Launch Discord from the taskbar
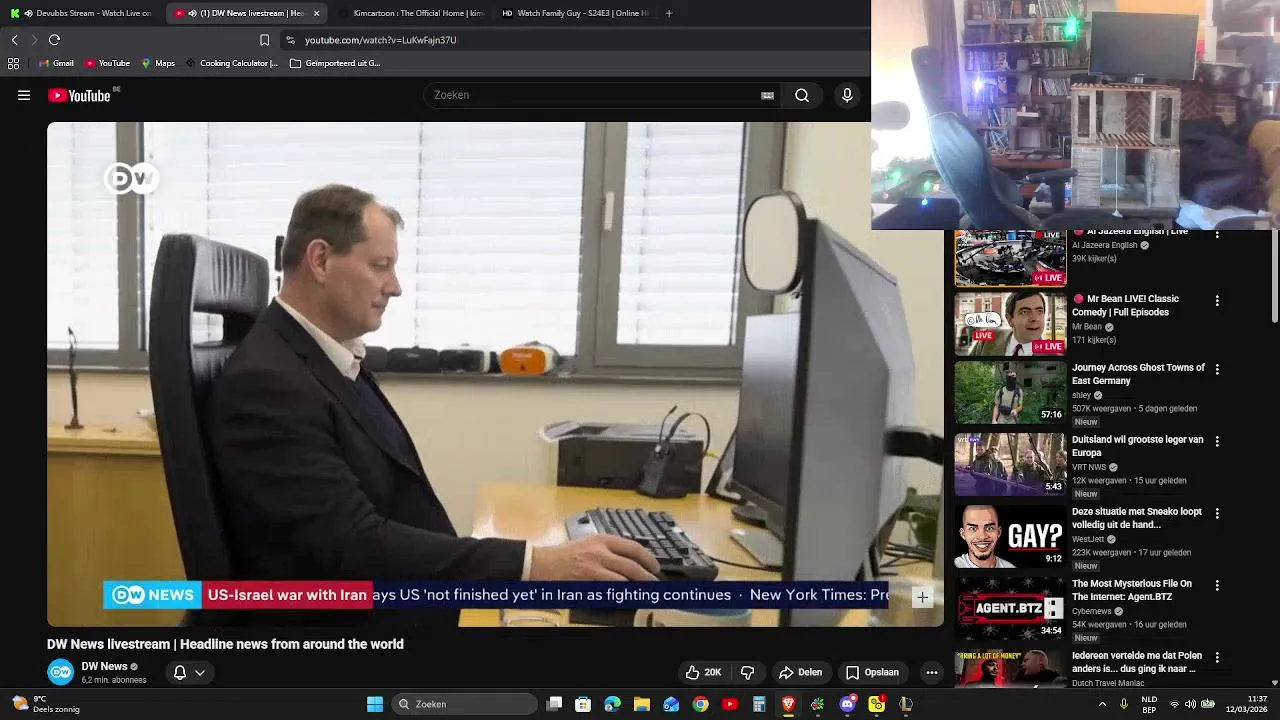This screenshot has height=720, width=1280. (848, 704)
